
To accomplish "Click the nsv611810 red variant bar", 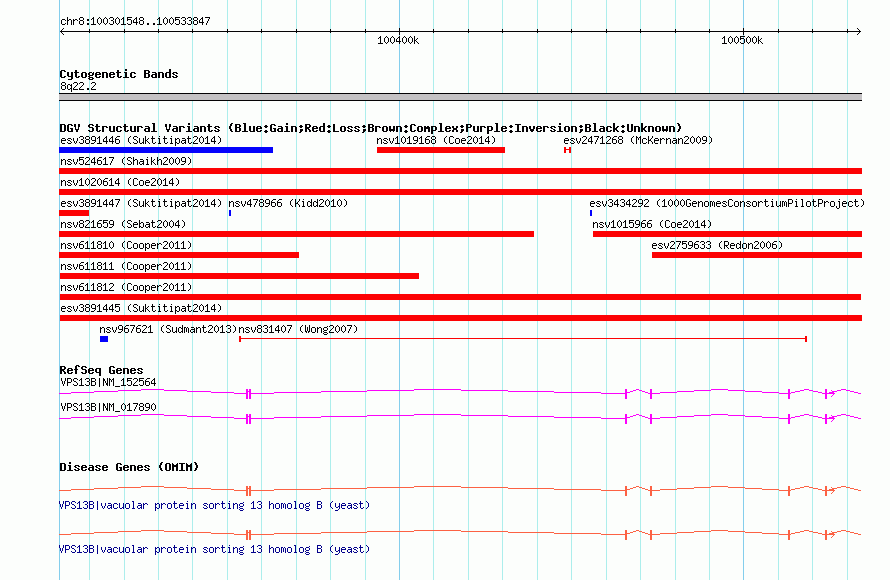I will click(x=179, y=255).
